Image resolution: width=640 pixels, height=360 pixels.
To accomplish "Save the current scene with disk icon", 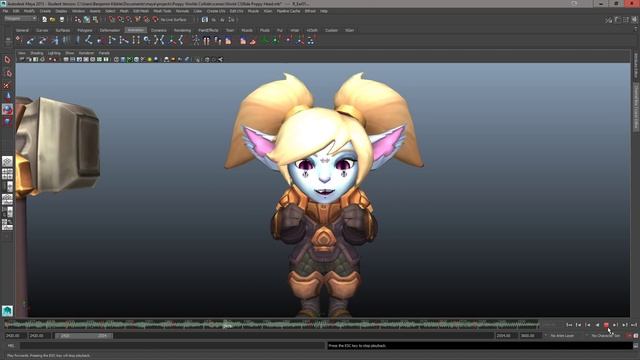I will click(x=62, y=20).
